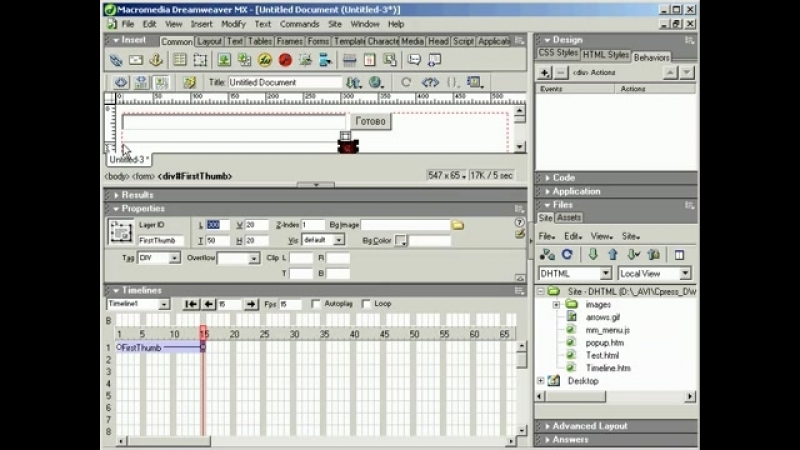Open Overflow dropdown
This screenshot has height=450, width=800.
[254, 259]
